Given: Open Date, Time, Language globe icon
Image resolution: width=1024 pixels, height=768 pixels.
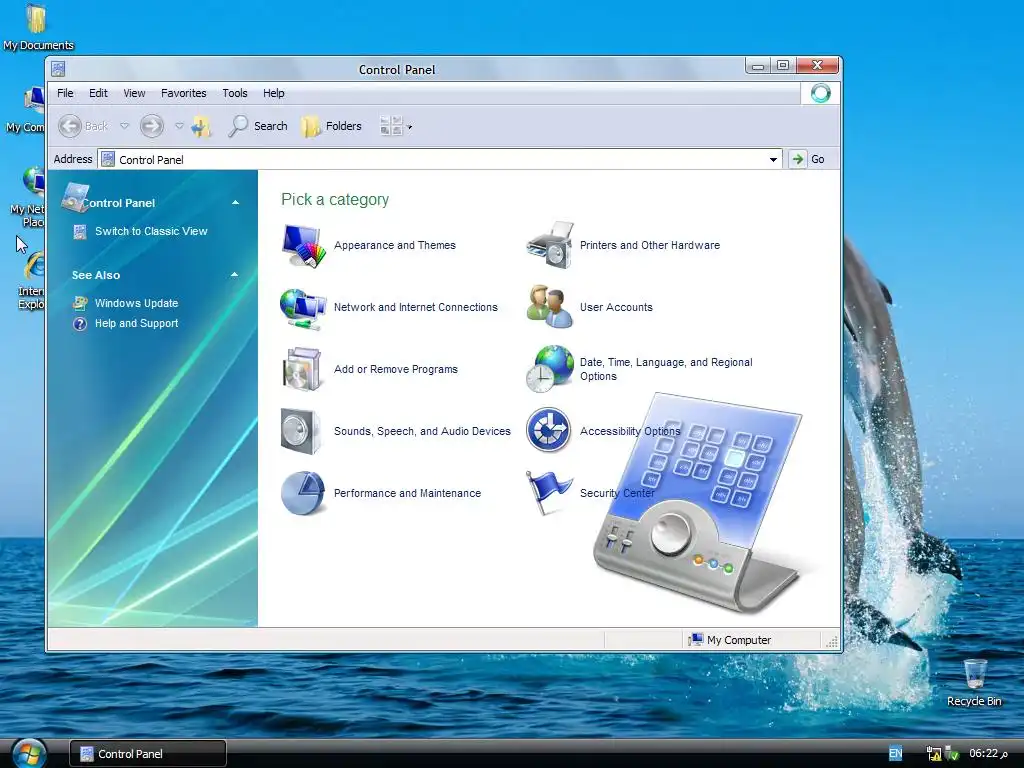Looking at the screenshot, I should [549, 369].
